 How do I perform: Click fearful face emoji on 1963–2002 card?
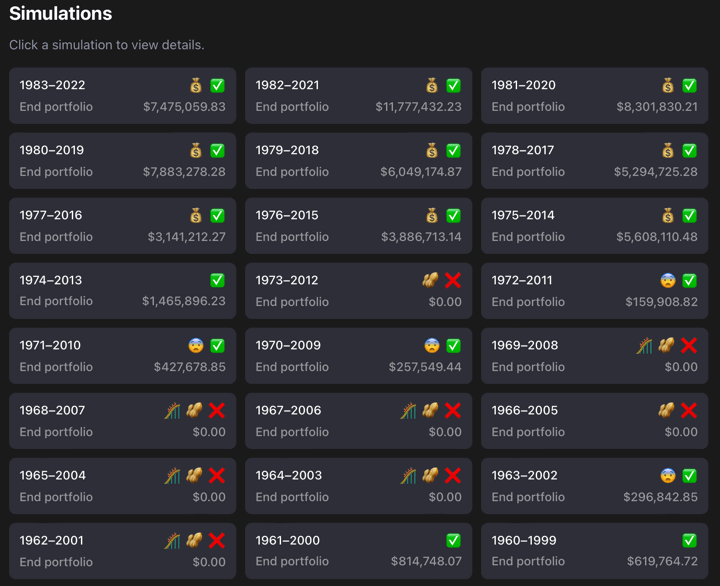[667, 476]
